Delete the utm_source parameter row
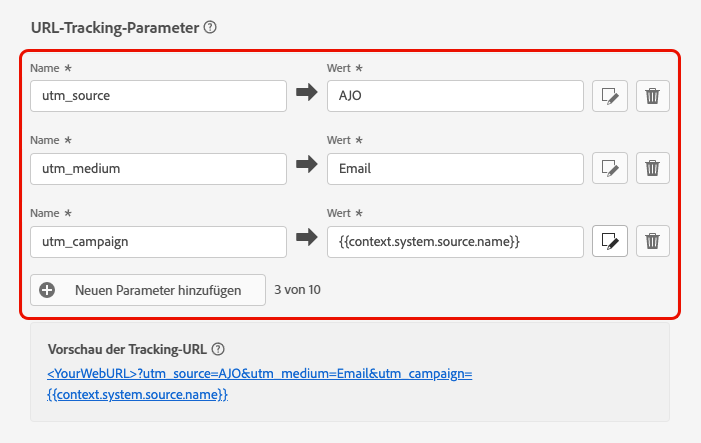Image resolution: width=701 pixels, height=443 pixels. 653,96
